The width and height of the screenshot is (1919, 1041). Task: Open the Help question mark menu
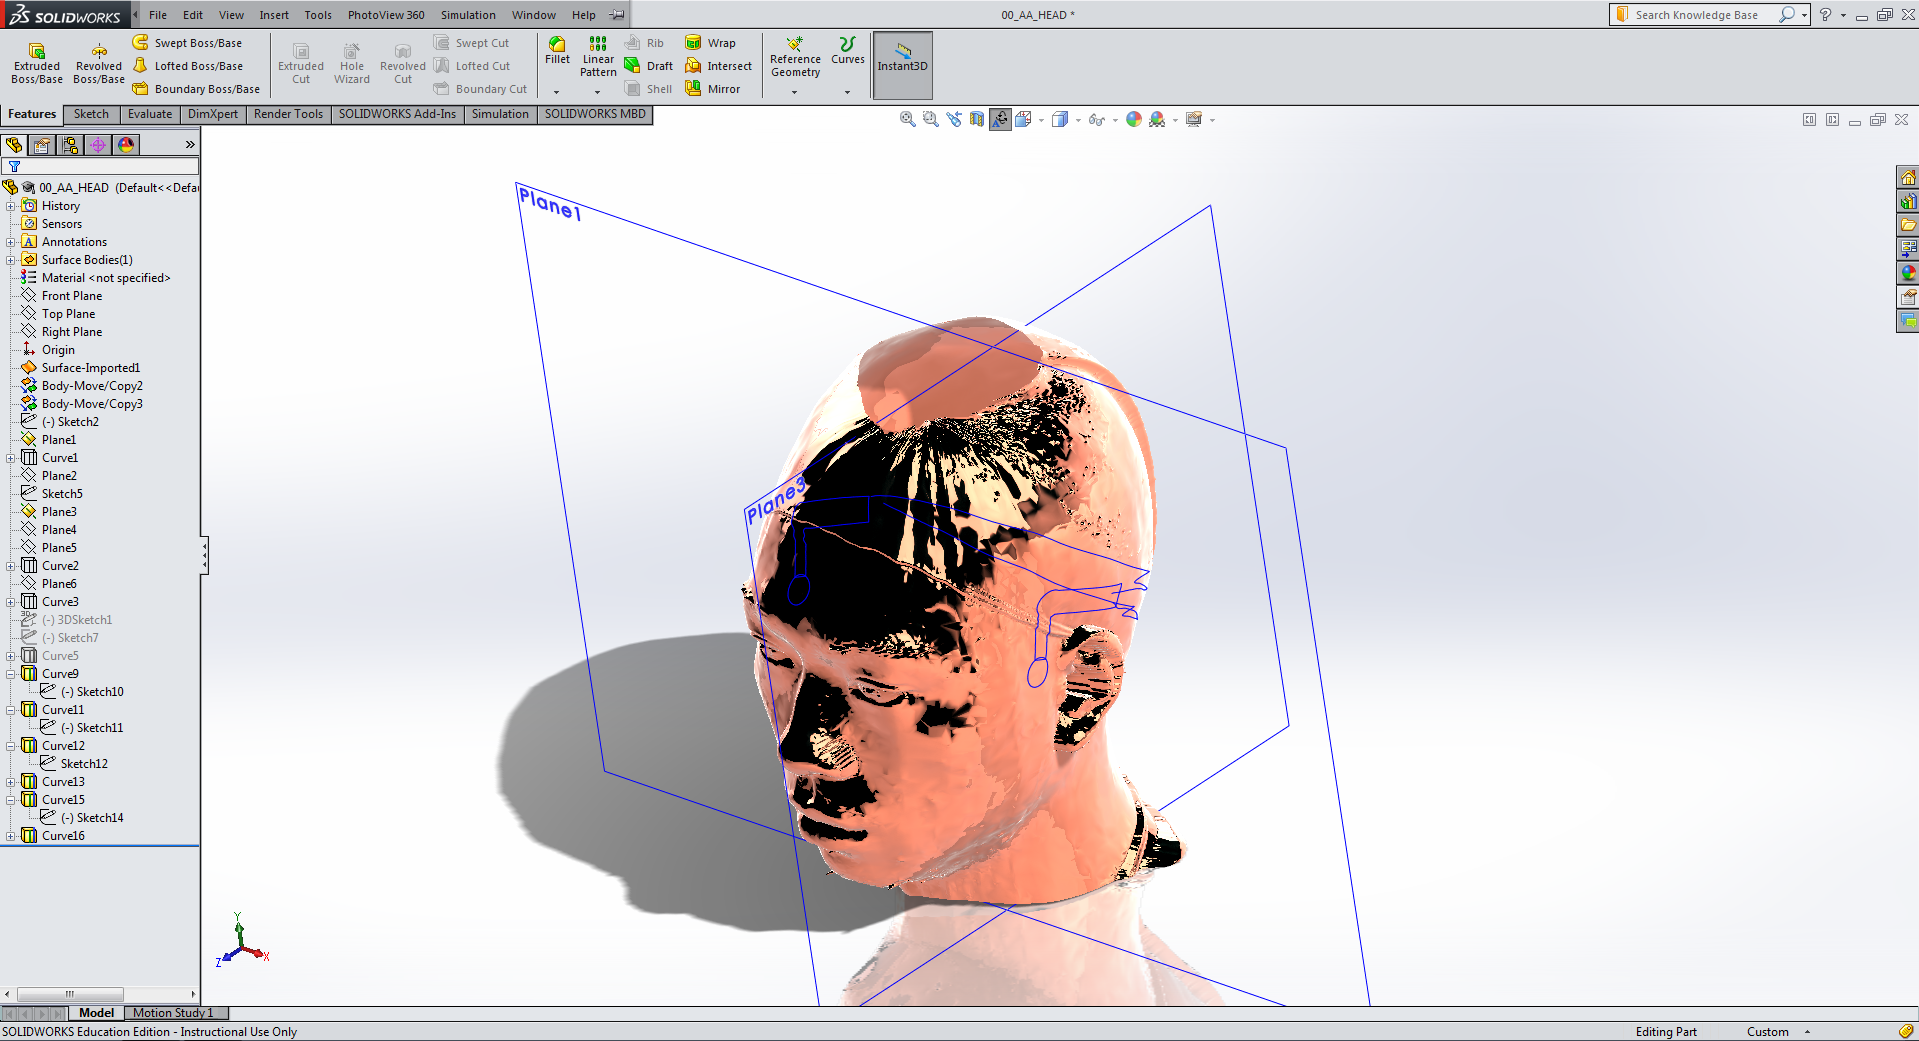point(1825,15)
